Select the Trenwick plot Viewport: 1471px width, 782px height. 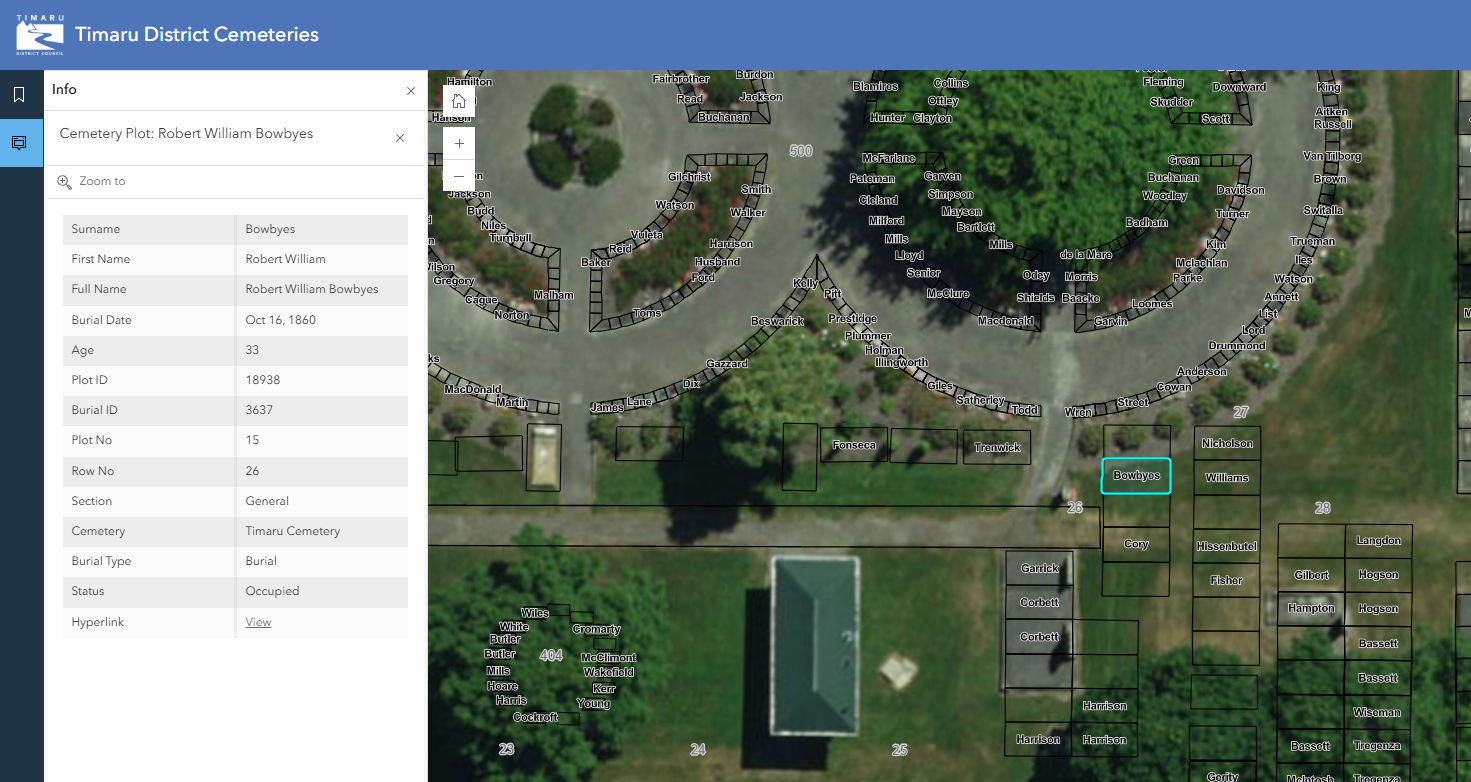[997, 447]
